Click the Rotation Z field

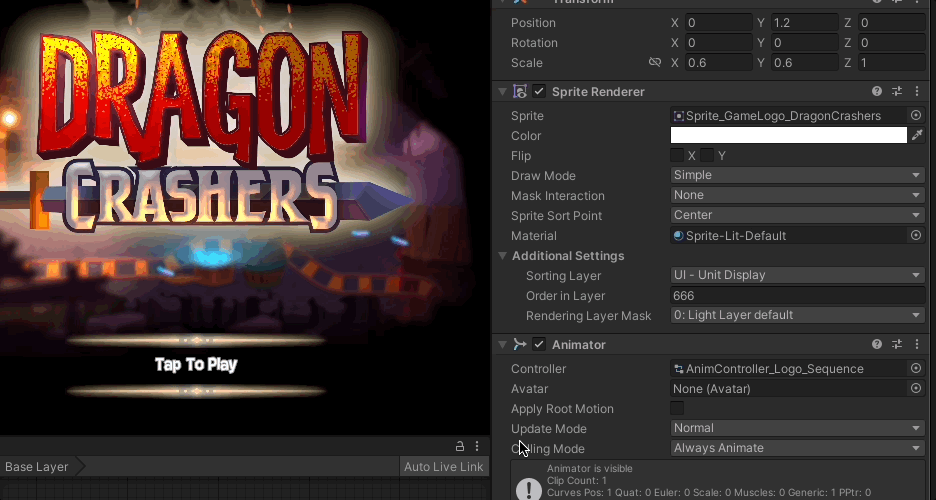pyautogui.click(x=891, y=42)
